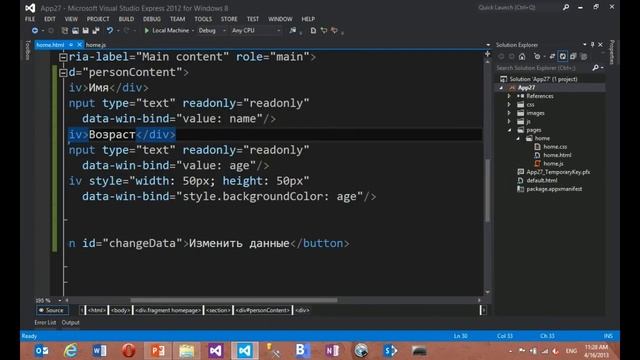Screen dimensions: 640x360
Task: Click the document icon right of Any CPU
Action: tap(313, 31)
